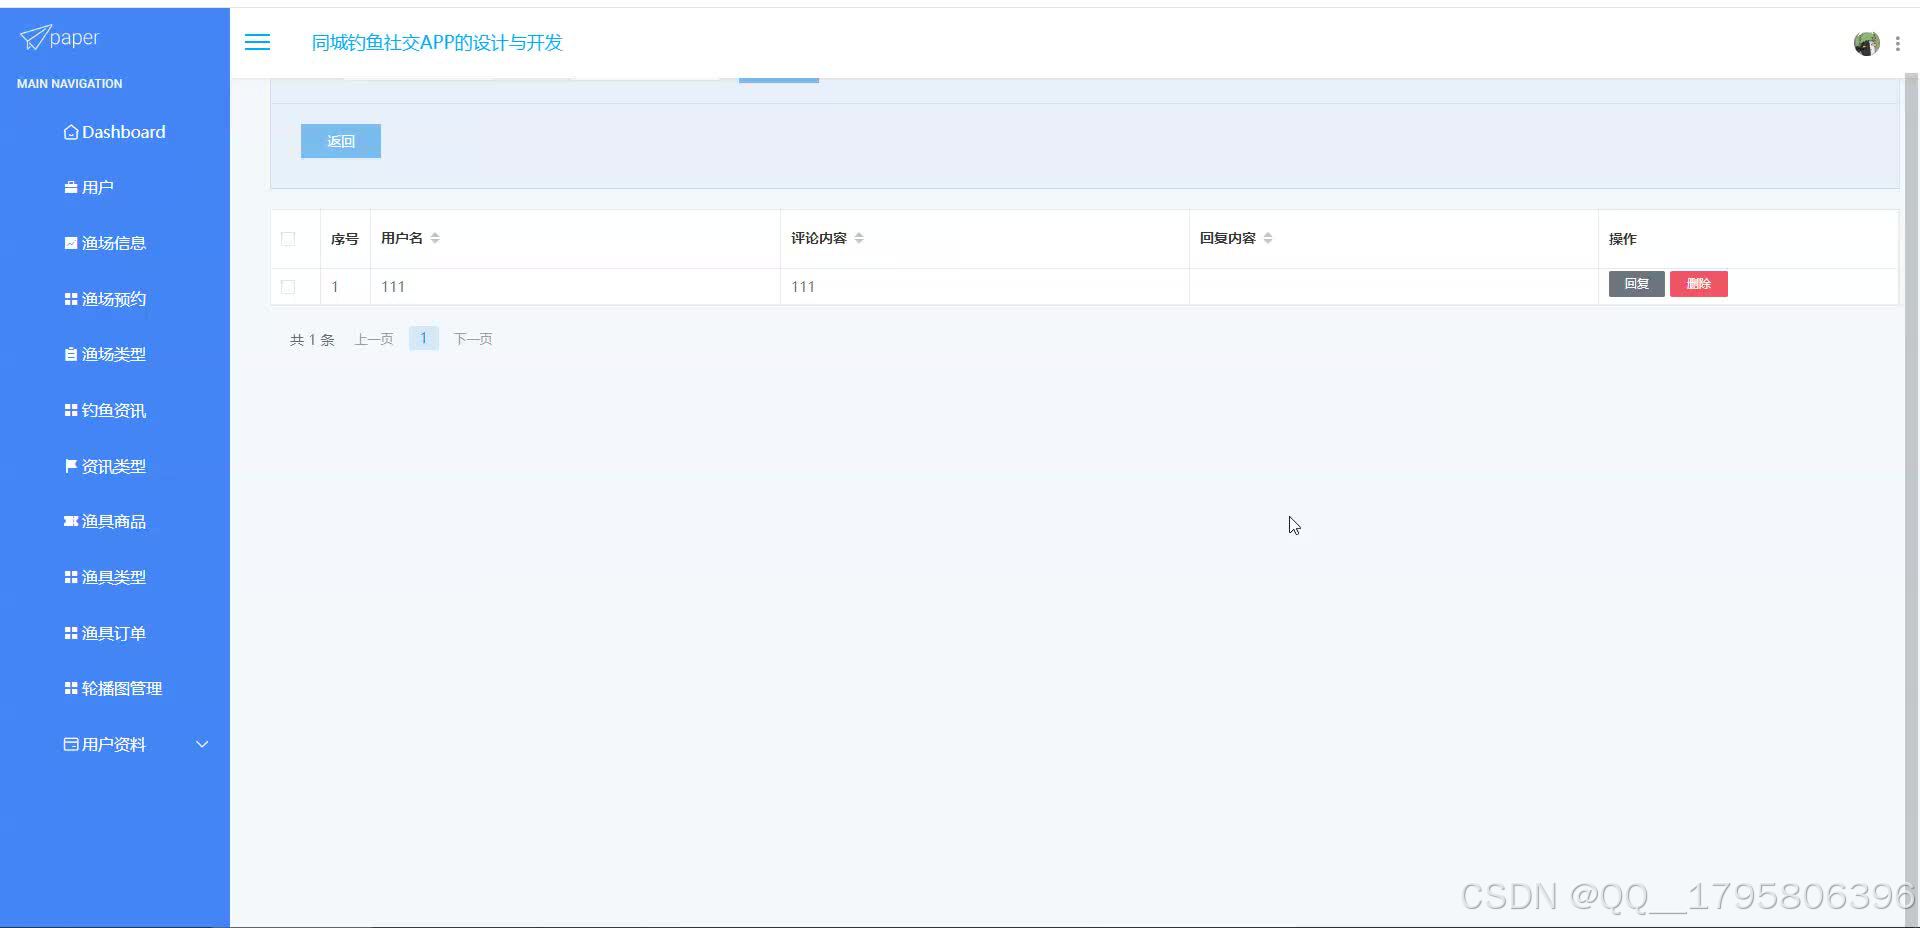Click the 用户名 cell showing 111
Screen dimensions: 1920x928
click(575, 286)
